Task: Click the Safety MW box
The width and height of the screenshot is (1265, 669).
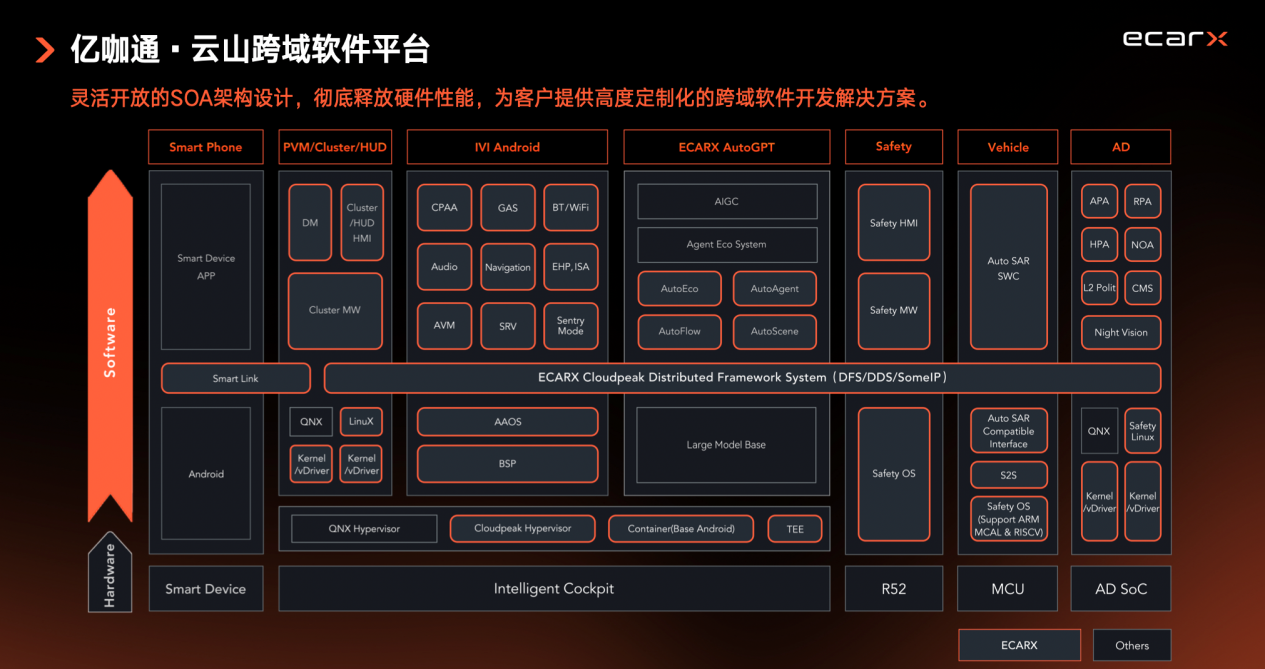Action: tap(894, 311)
